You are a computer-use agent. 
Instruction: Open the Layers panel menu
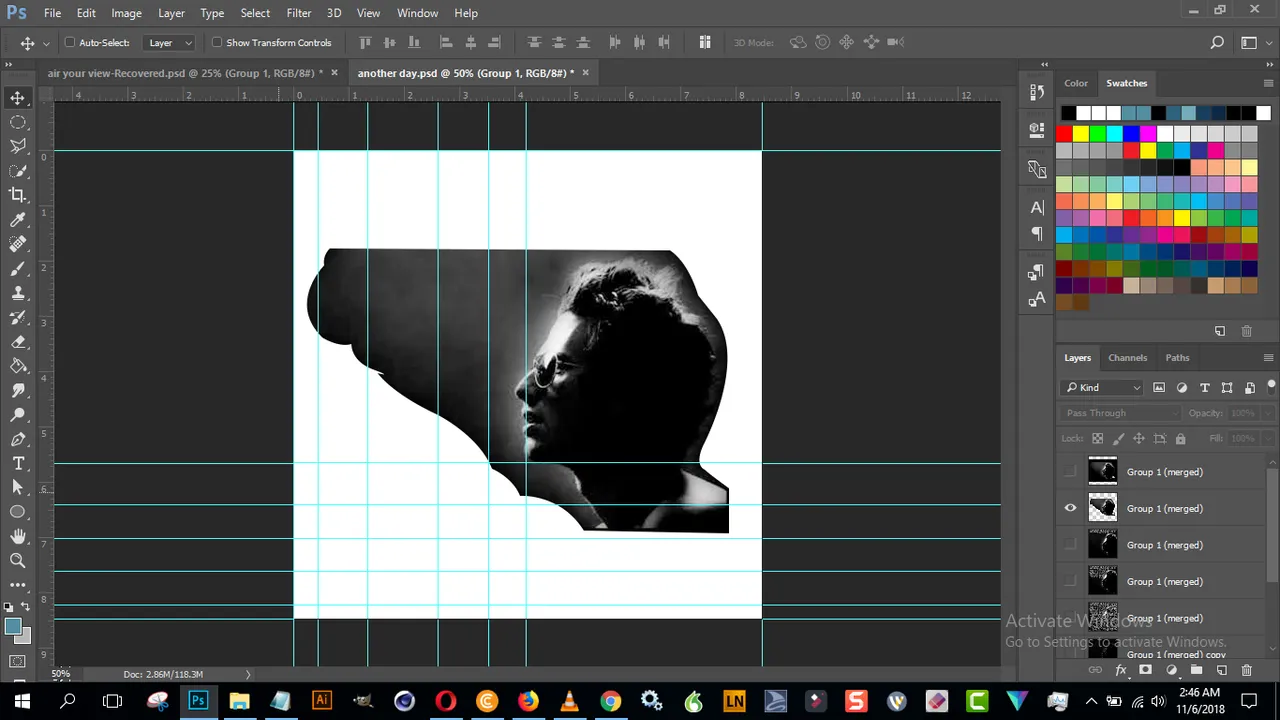pos(1268,358)
